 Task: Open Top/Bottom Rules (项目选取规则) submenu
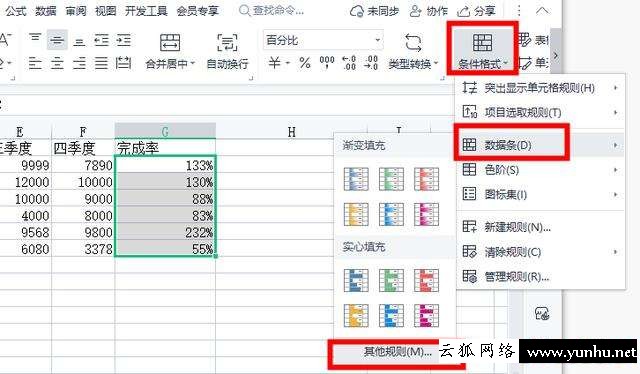pyautogui.click(x=540, y=112)
